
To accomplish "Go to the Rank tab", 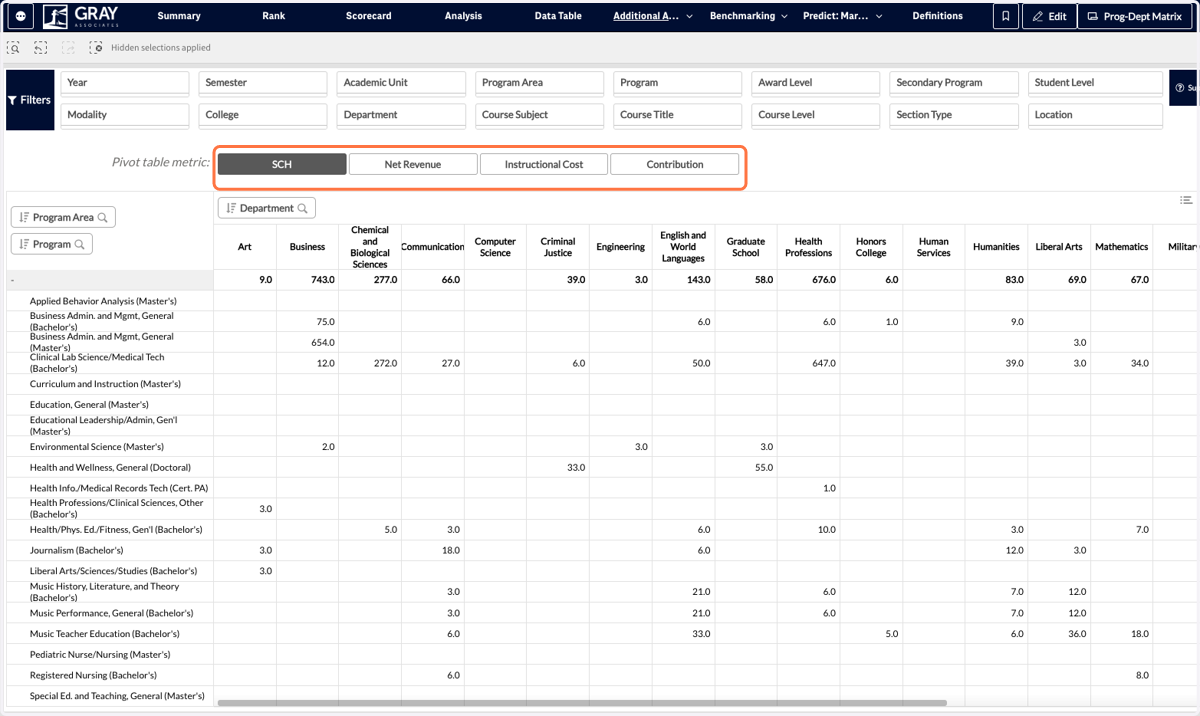I will (x=273, y=16).
